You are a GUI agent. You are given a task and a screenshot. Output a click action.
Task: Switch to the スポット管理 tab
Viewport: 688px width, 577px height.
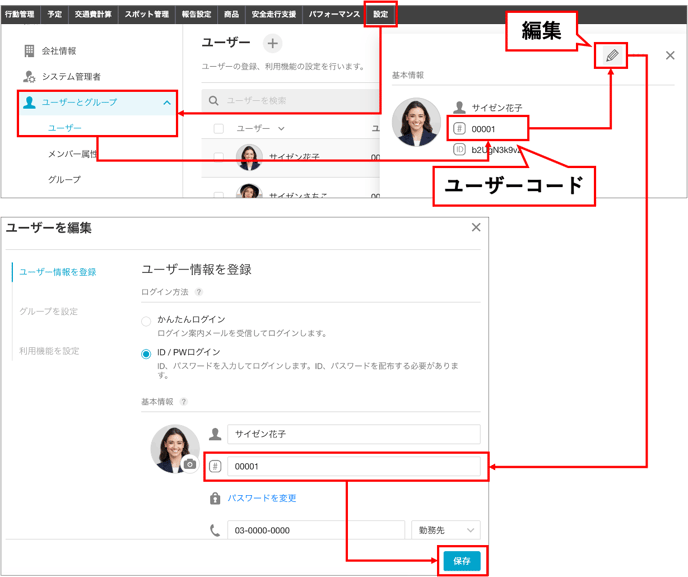click(x=147, y=14)
